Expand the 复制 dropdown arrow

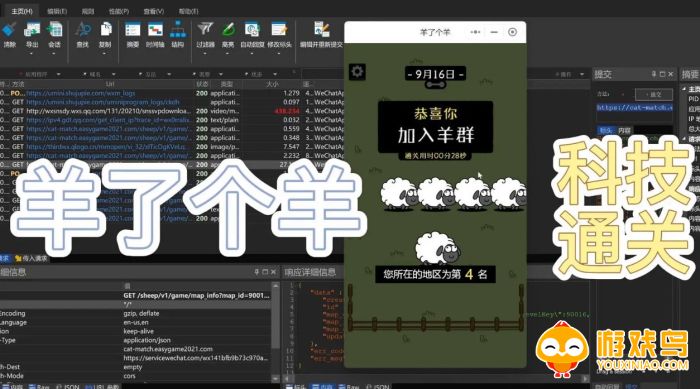tap(105, 54)
